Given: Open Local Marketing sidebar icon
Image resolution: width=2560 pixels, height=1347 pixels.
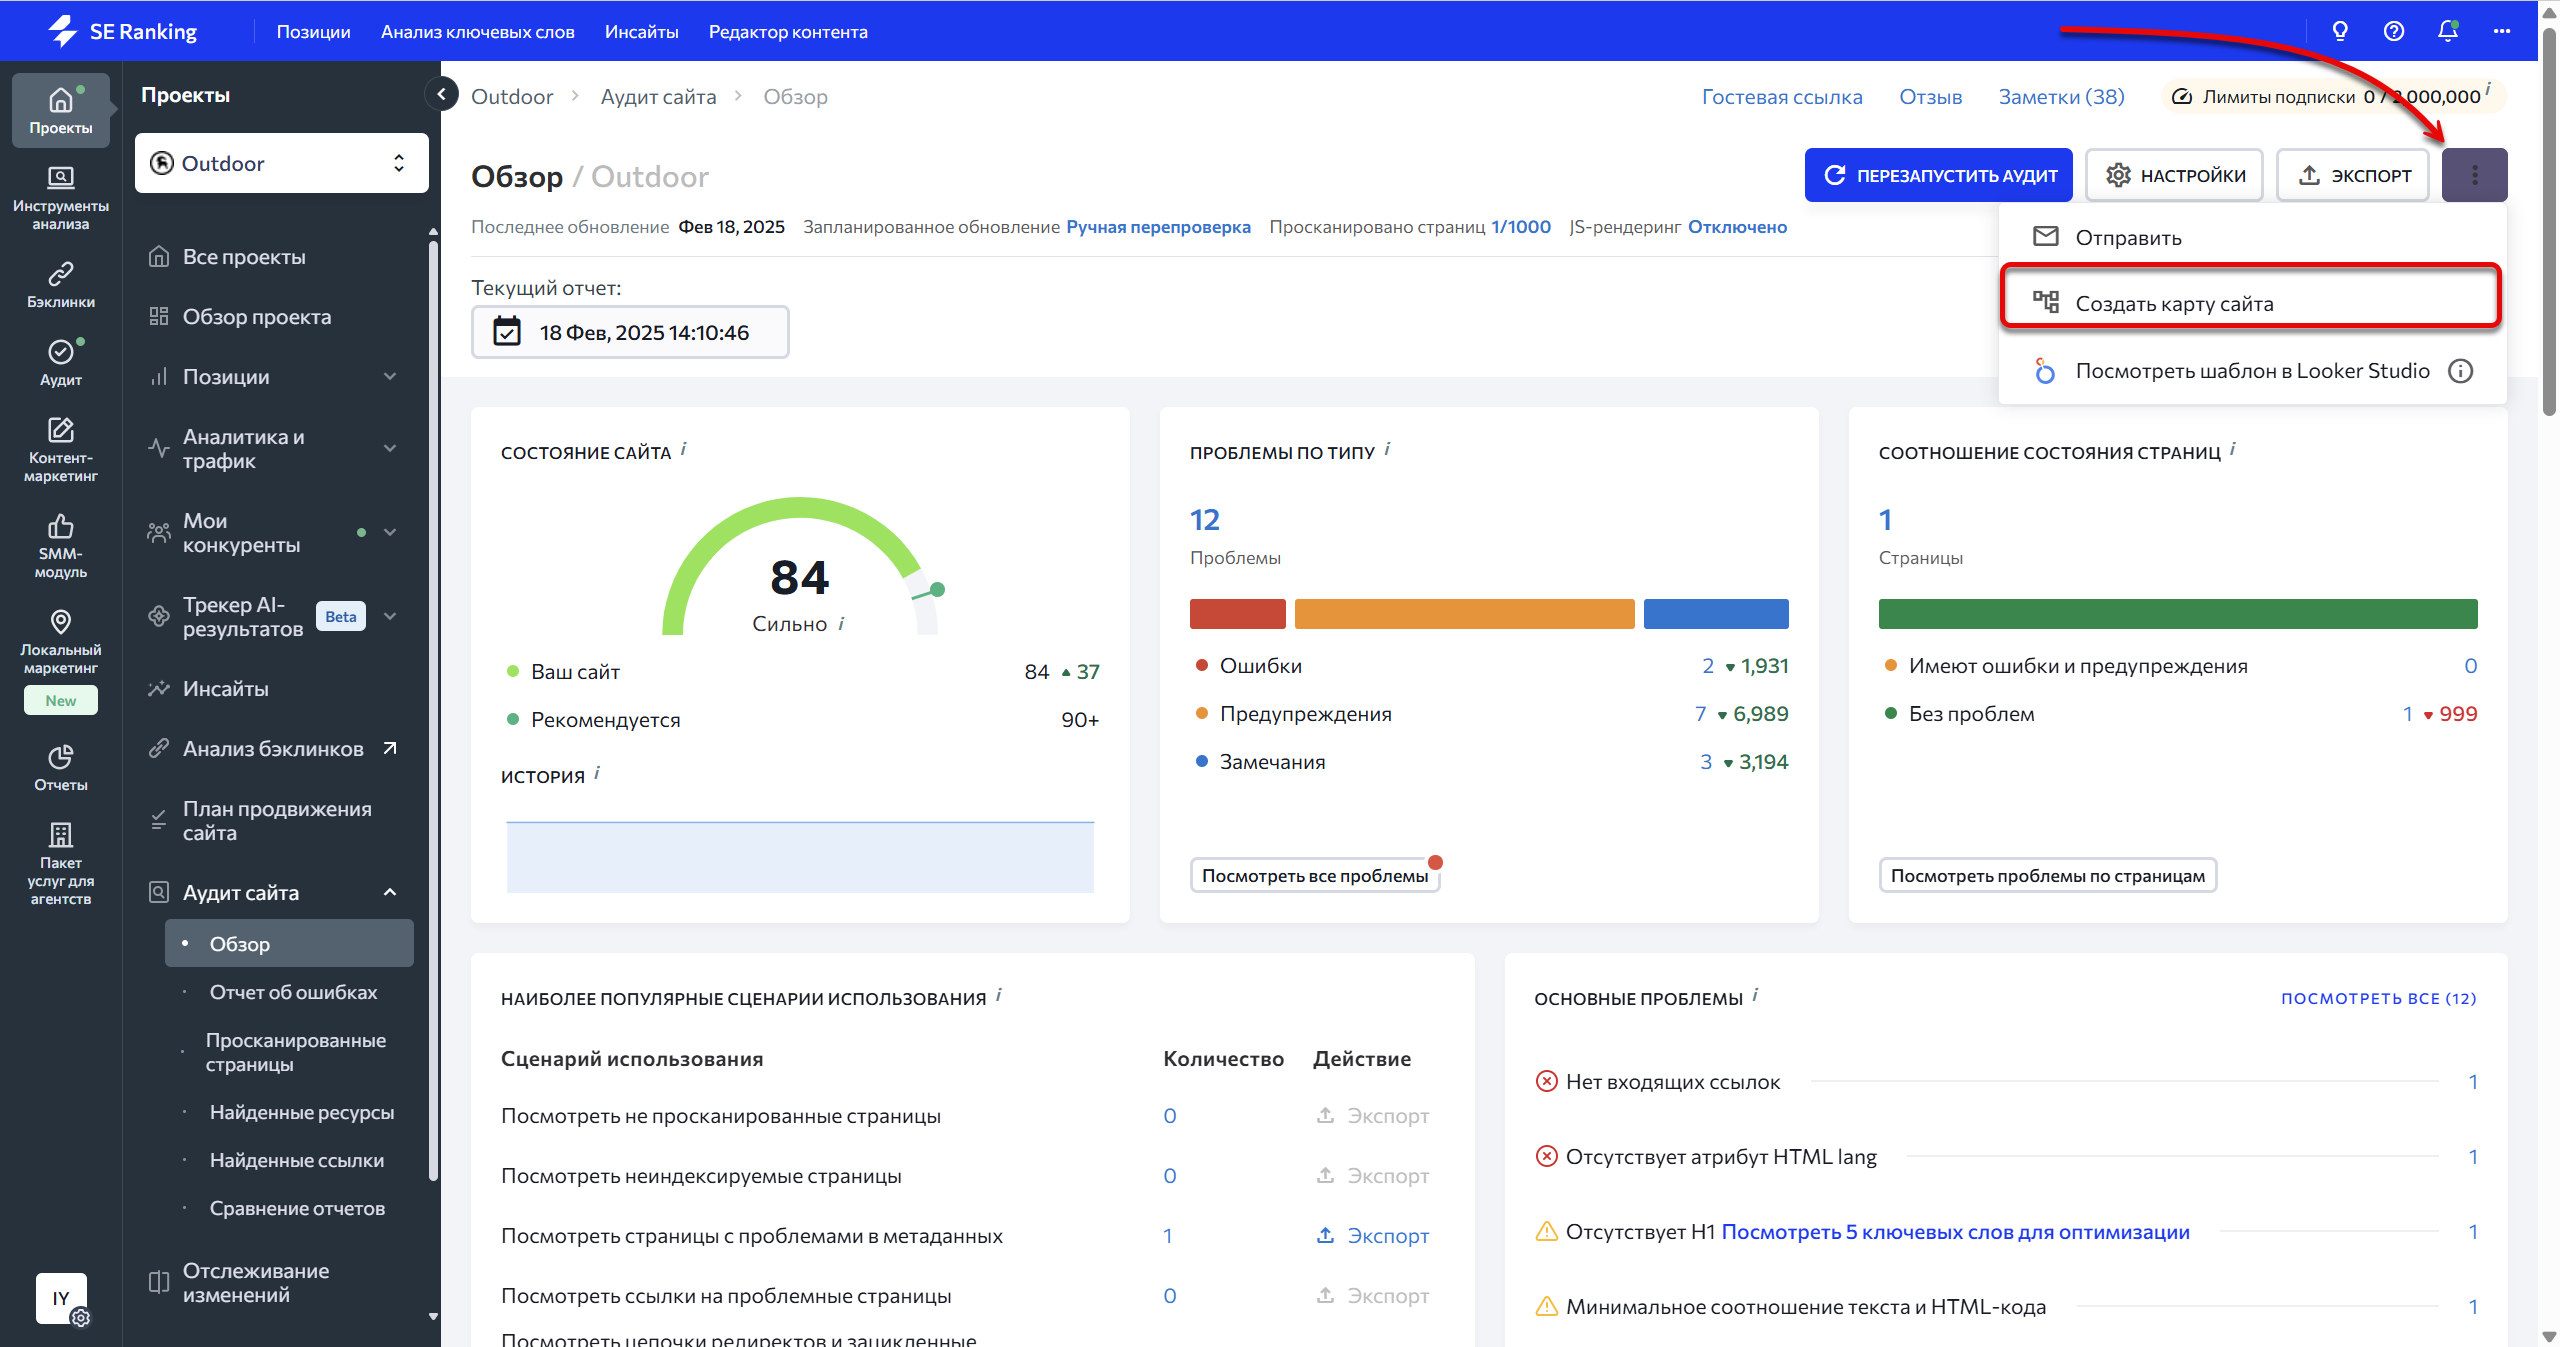Looking at the screenshot, I should (x=61, y=642).
